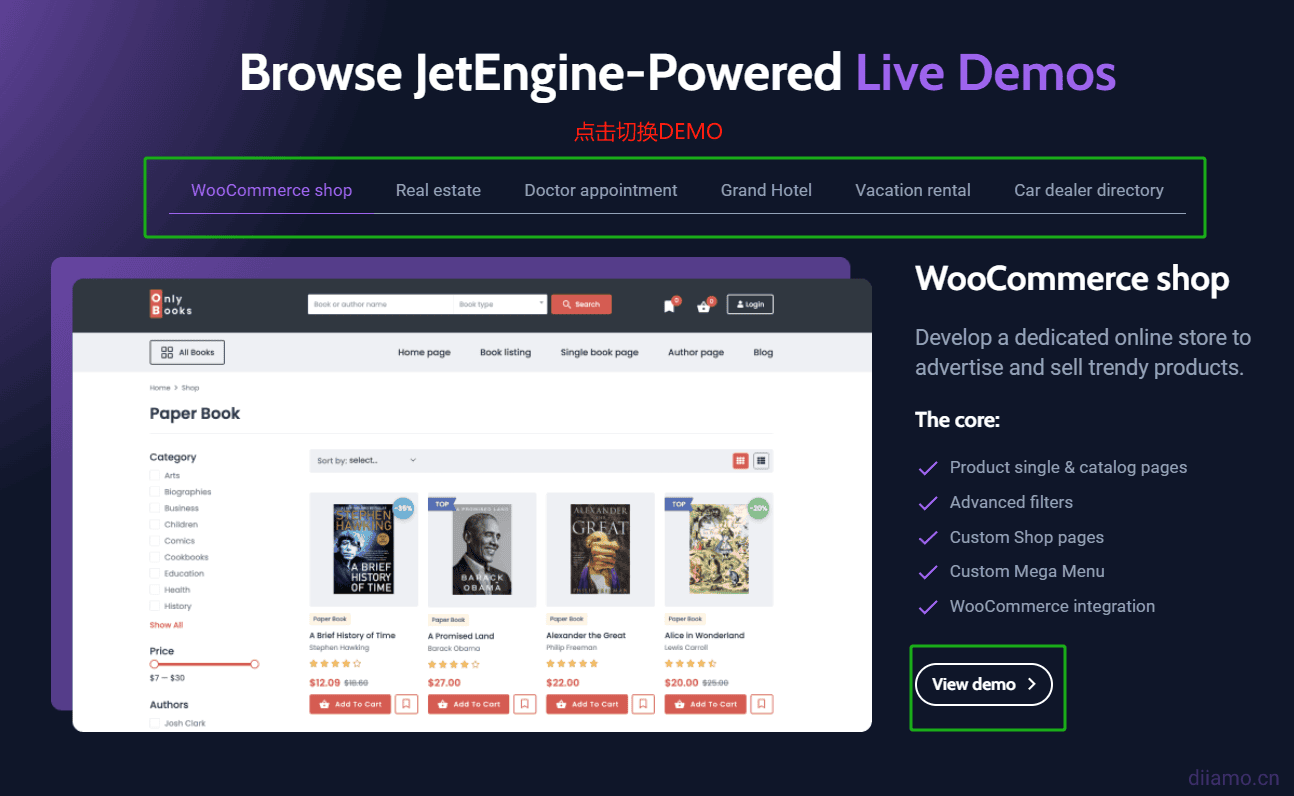Check the Arts category checkbox
Viewport: 1294px width, 796px height.
(x=155, y=476)
